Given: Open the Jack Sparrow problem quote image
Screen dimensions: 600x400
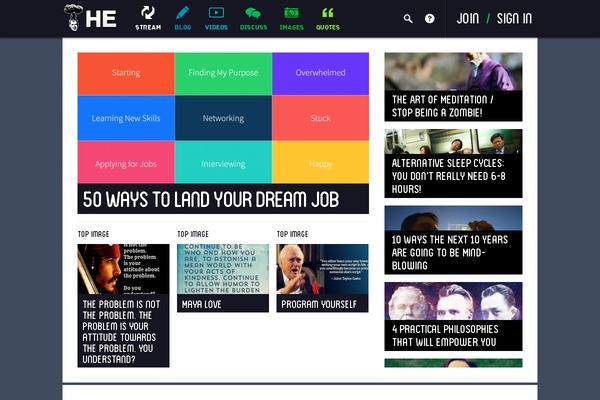Looking at the screenshot, I should coord(123,269).
